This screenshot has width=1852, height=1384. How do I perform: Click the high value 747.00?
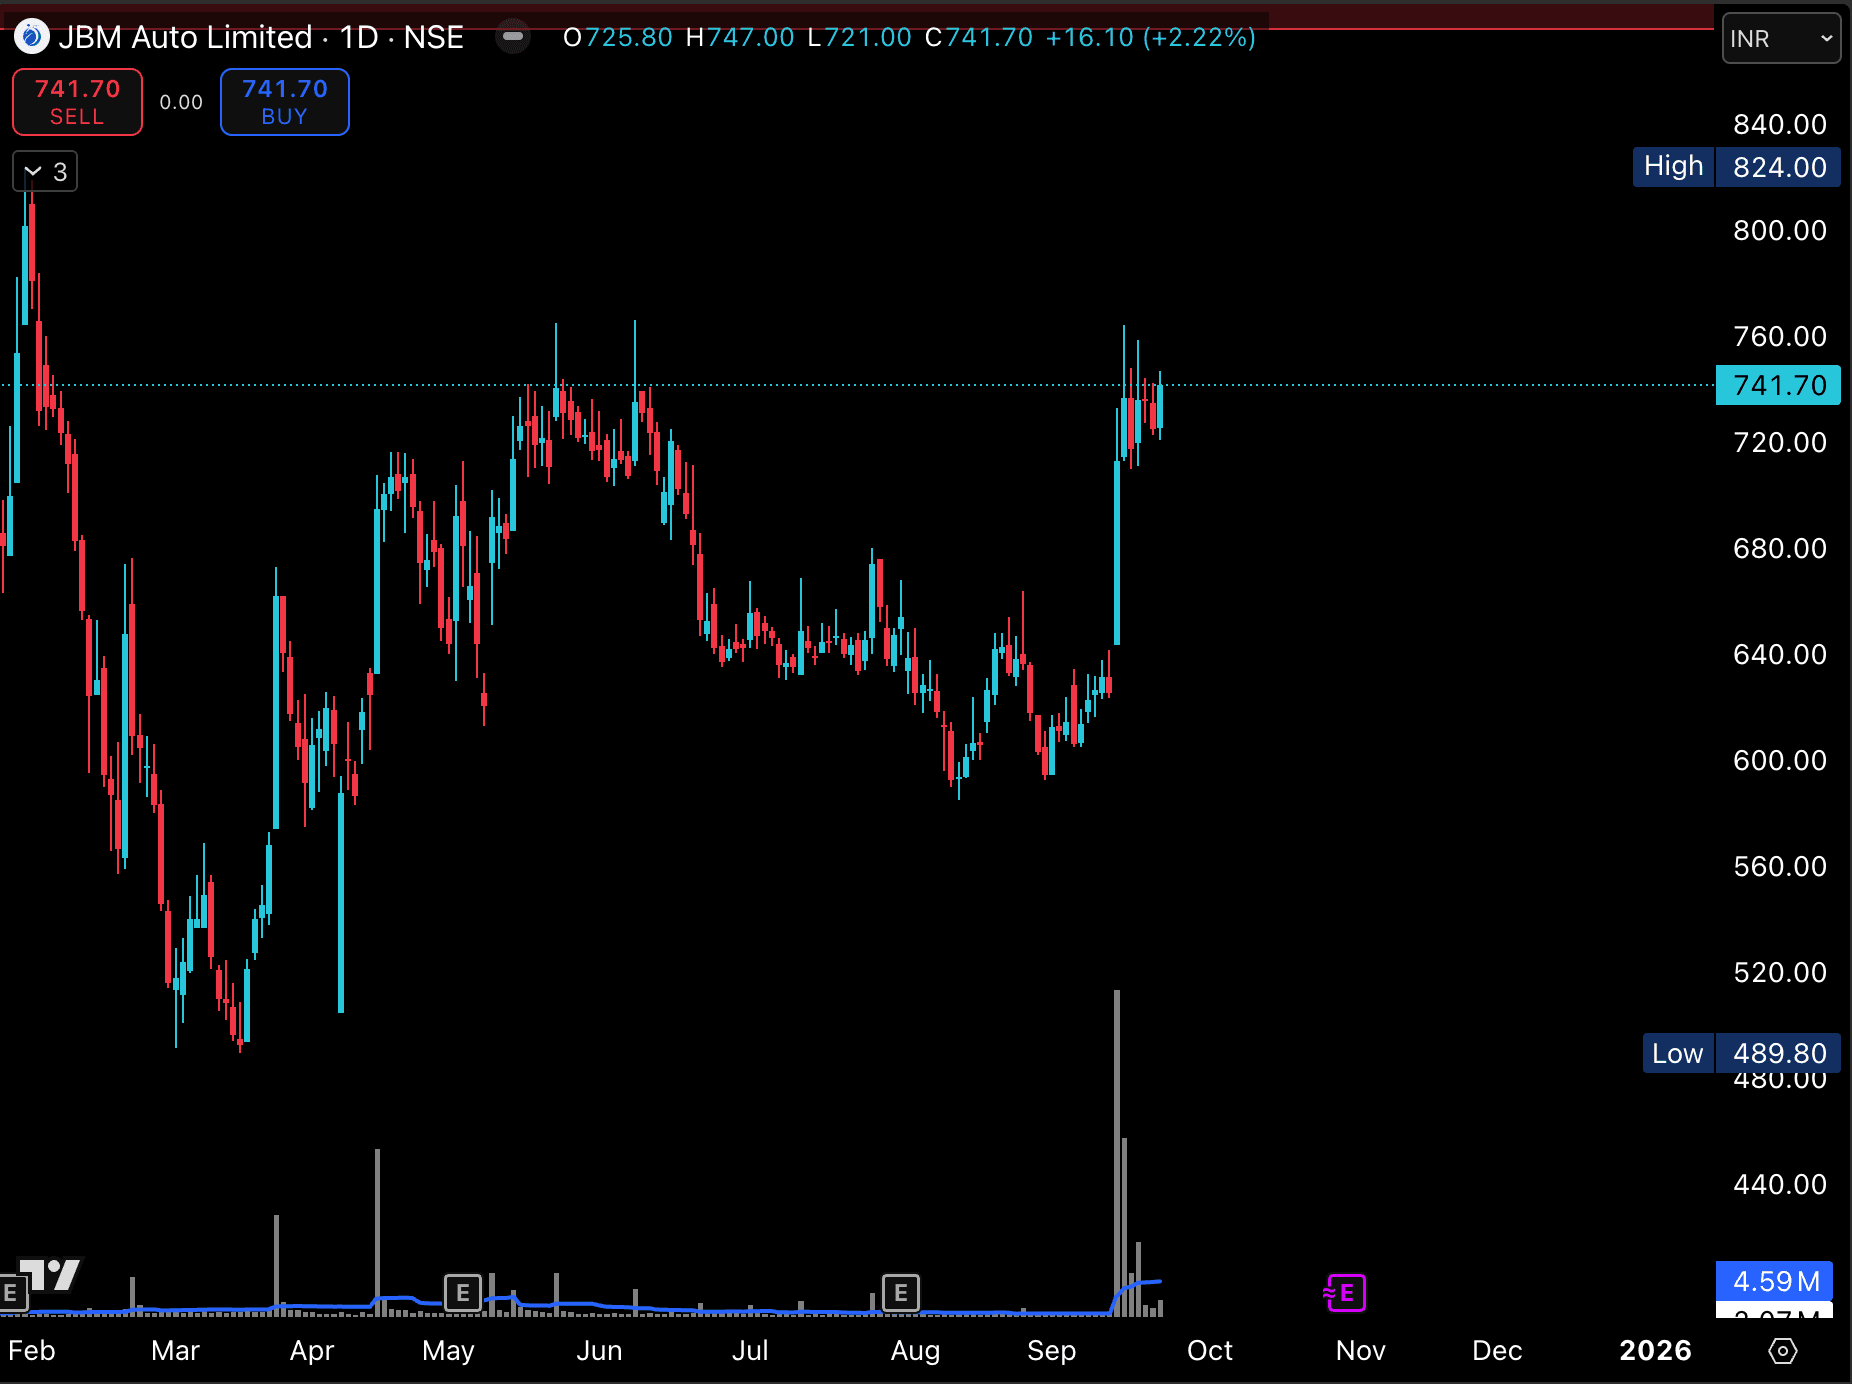751,37
